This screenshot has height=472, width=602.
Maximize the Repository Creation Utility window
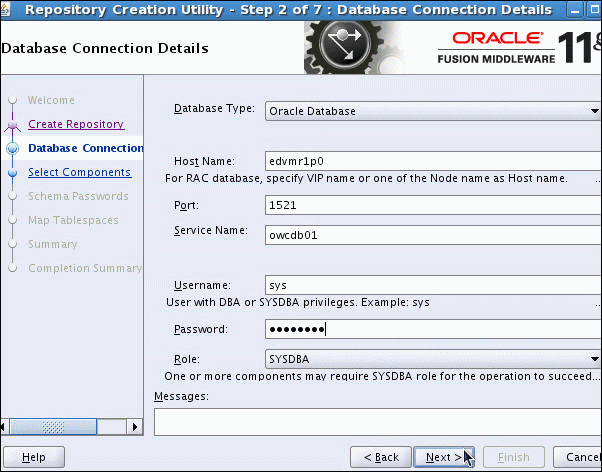pos(594,10)
